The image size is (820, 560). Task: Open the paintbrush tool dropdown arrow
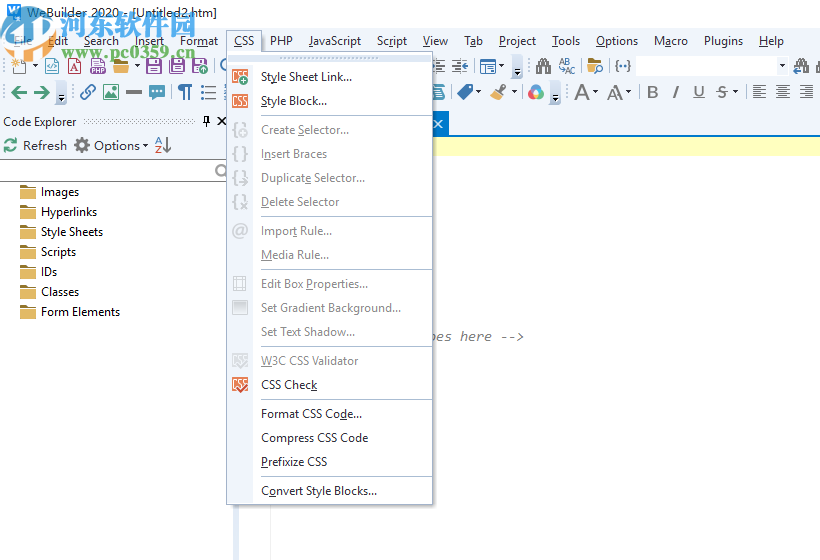515,92
